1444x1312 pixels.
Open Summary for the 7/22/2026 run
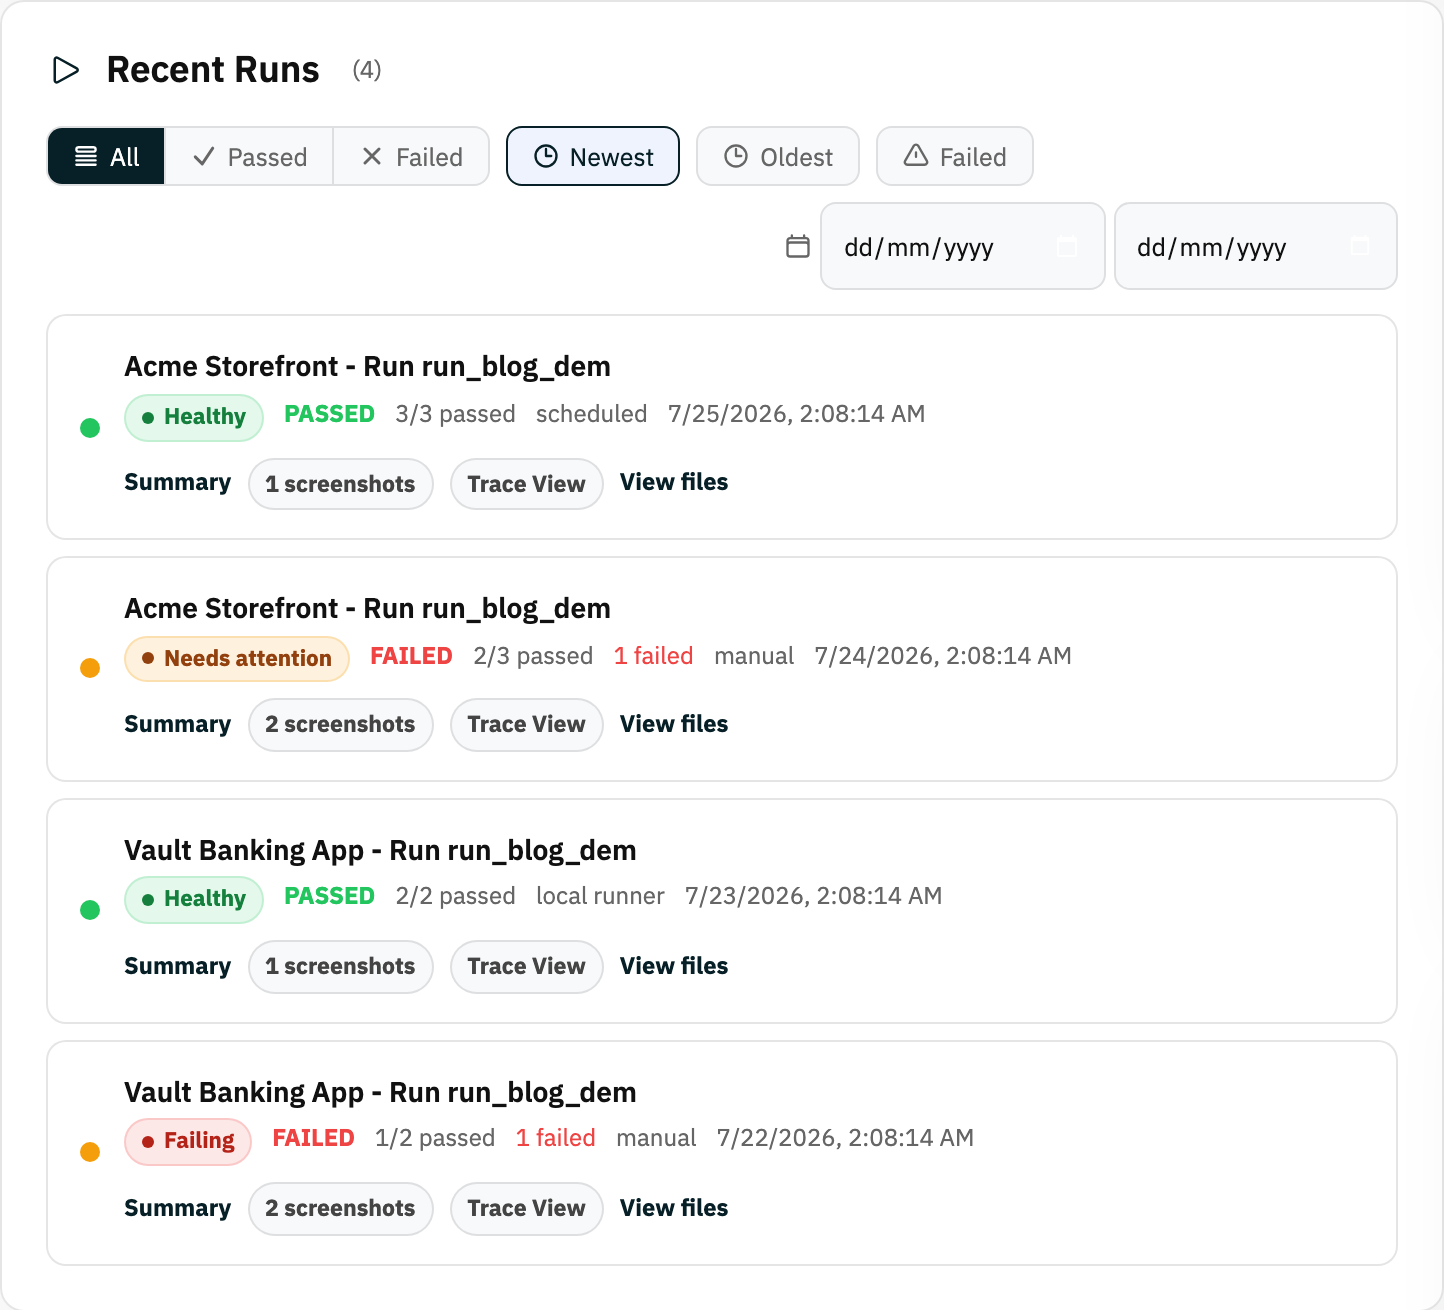(x=177, y=1209)
